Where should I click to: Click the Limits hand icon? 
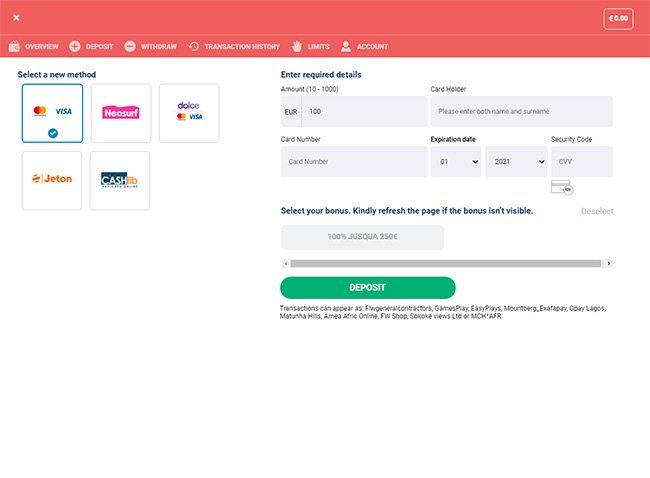[297, 47]
